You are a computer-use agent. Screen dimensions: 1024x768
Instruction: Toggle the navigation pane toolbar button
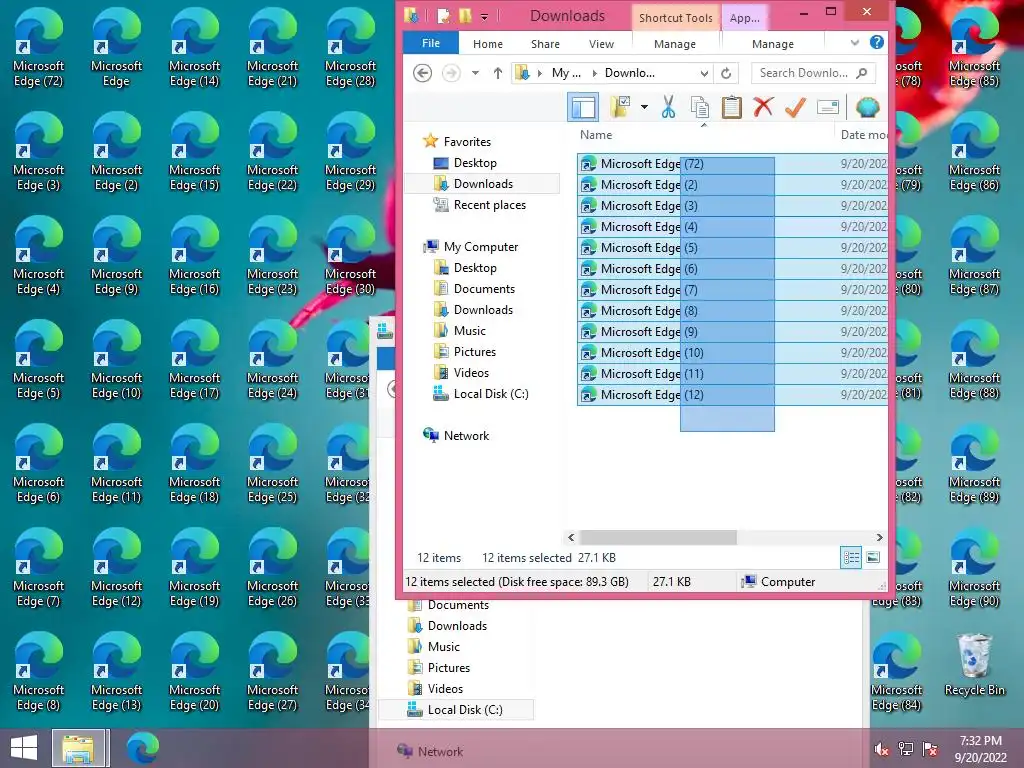point(583,107)
